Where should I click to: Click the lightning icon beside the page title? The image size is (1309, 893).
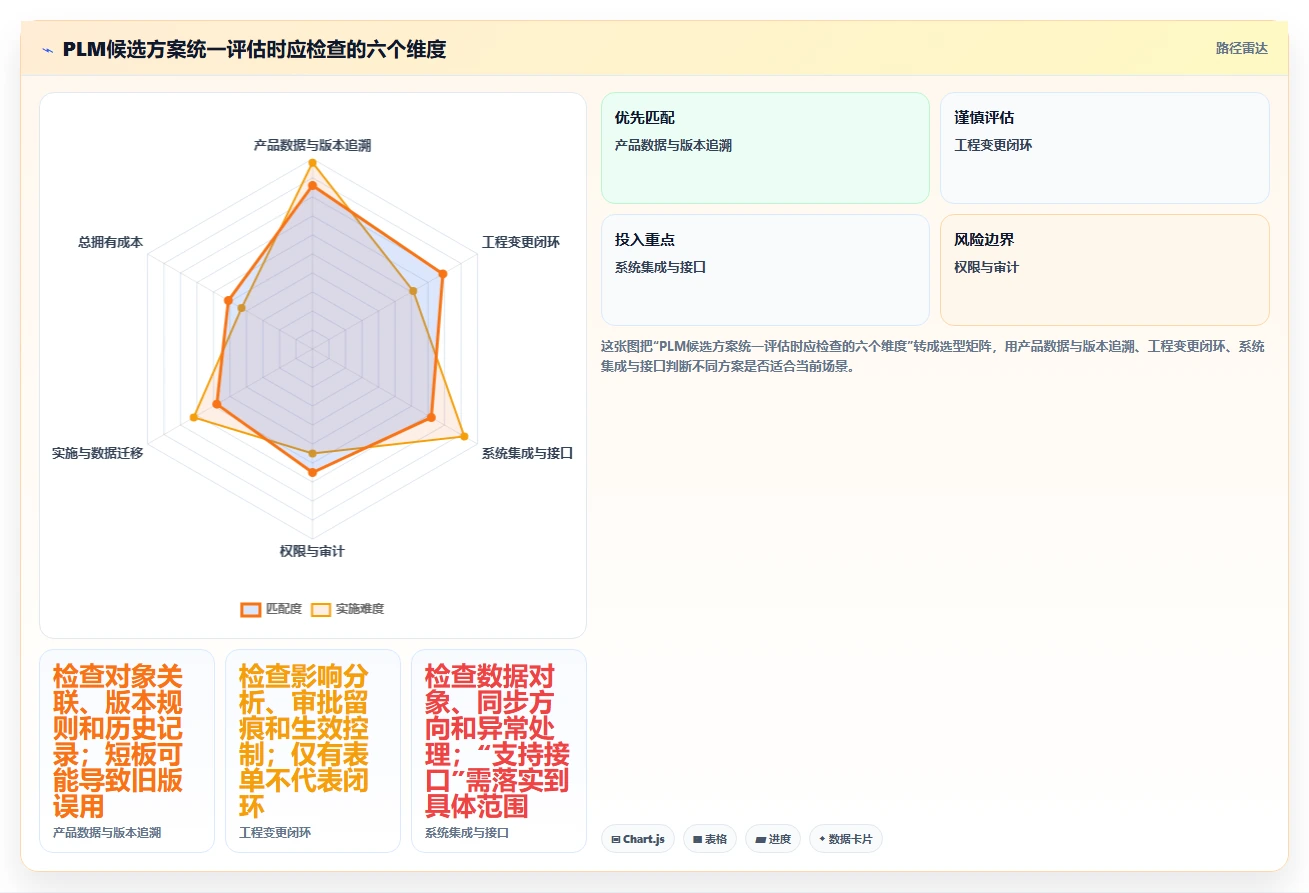(x=47, y=49)
